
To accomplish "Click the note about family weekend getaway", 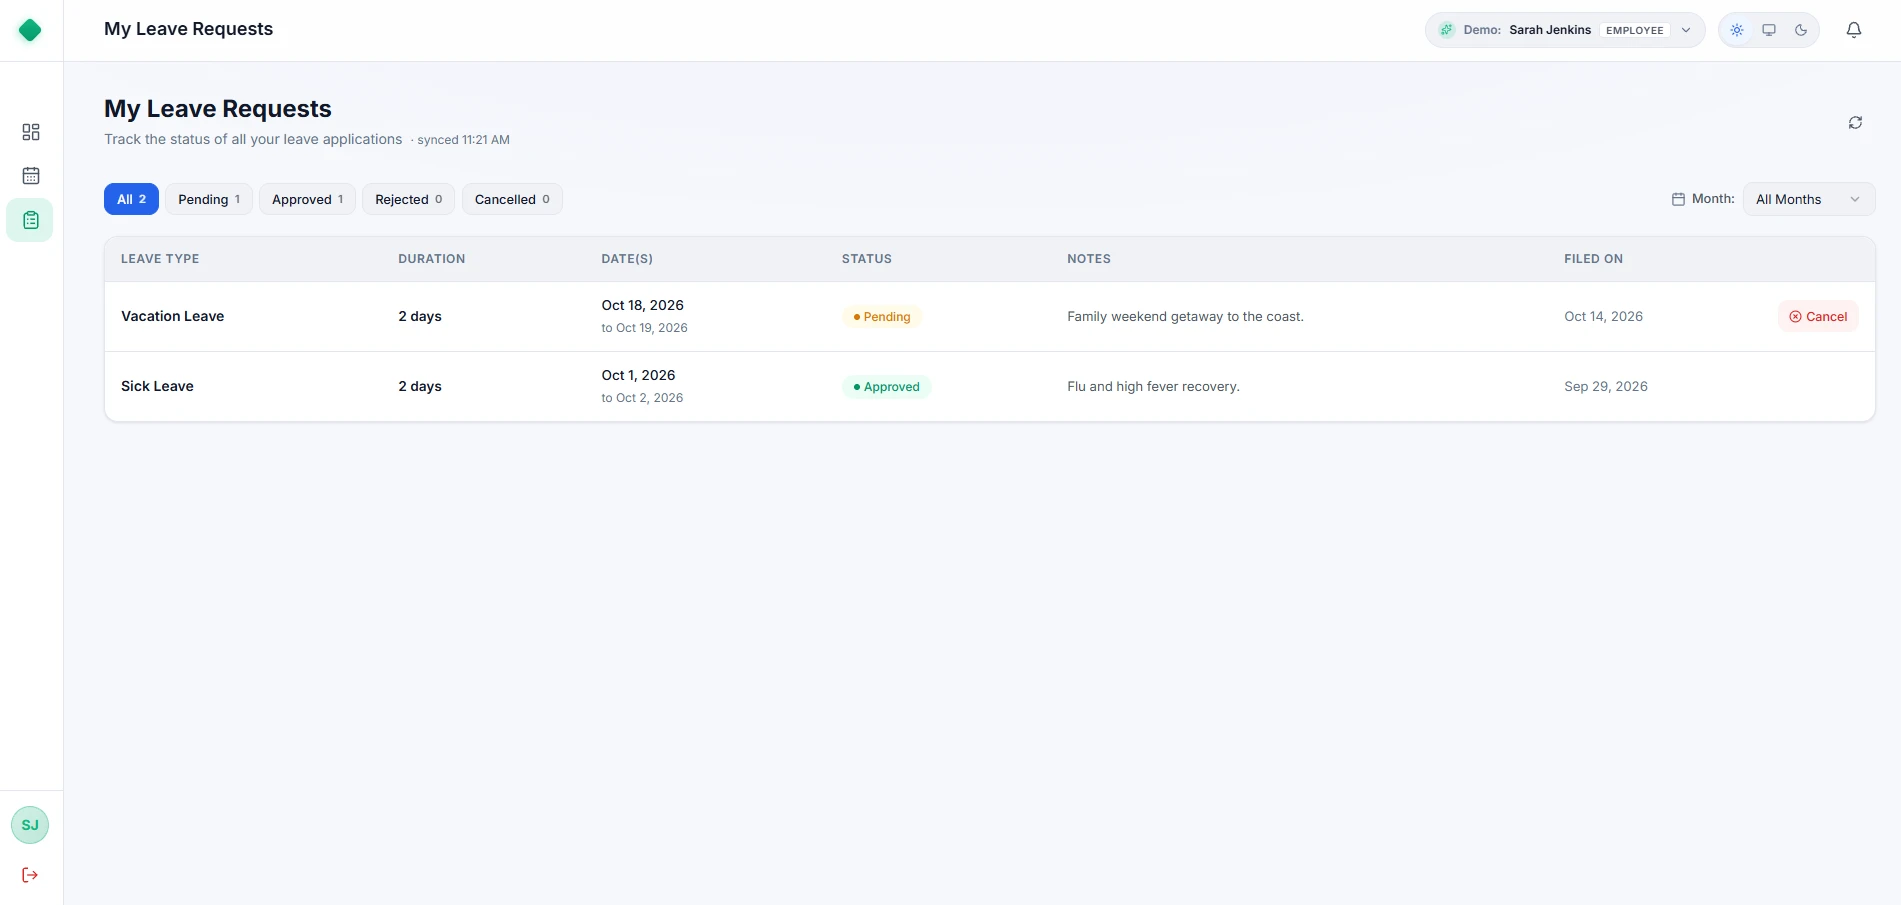I will pos(1185,316).
